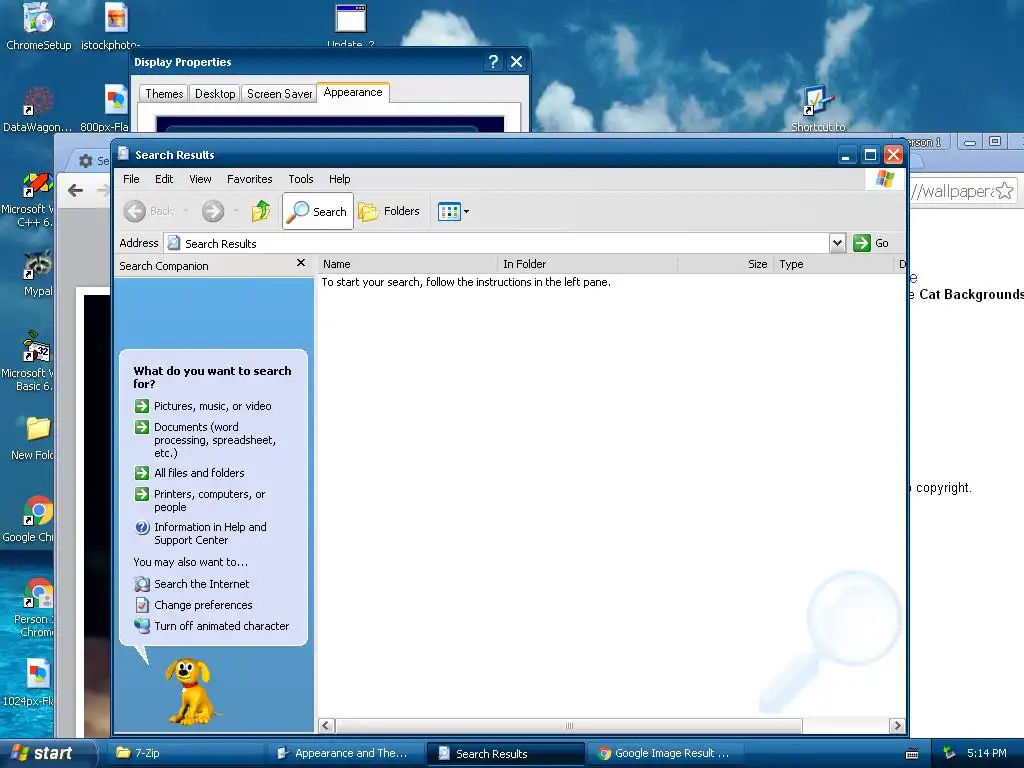Click the Chrome bookmark star icon

[1005, 191]
